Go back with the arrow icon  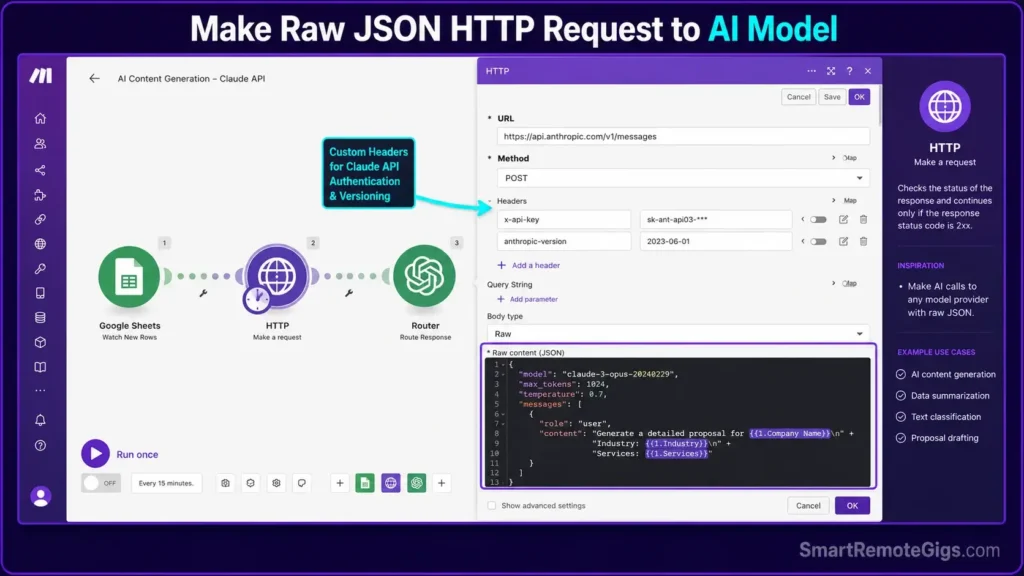[94, 78]
